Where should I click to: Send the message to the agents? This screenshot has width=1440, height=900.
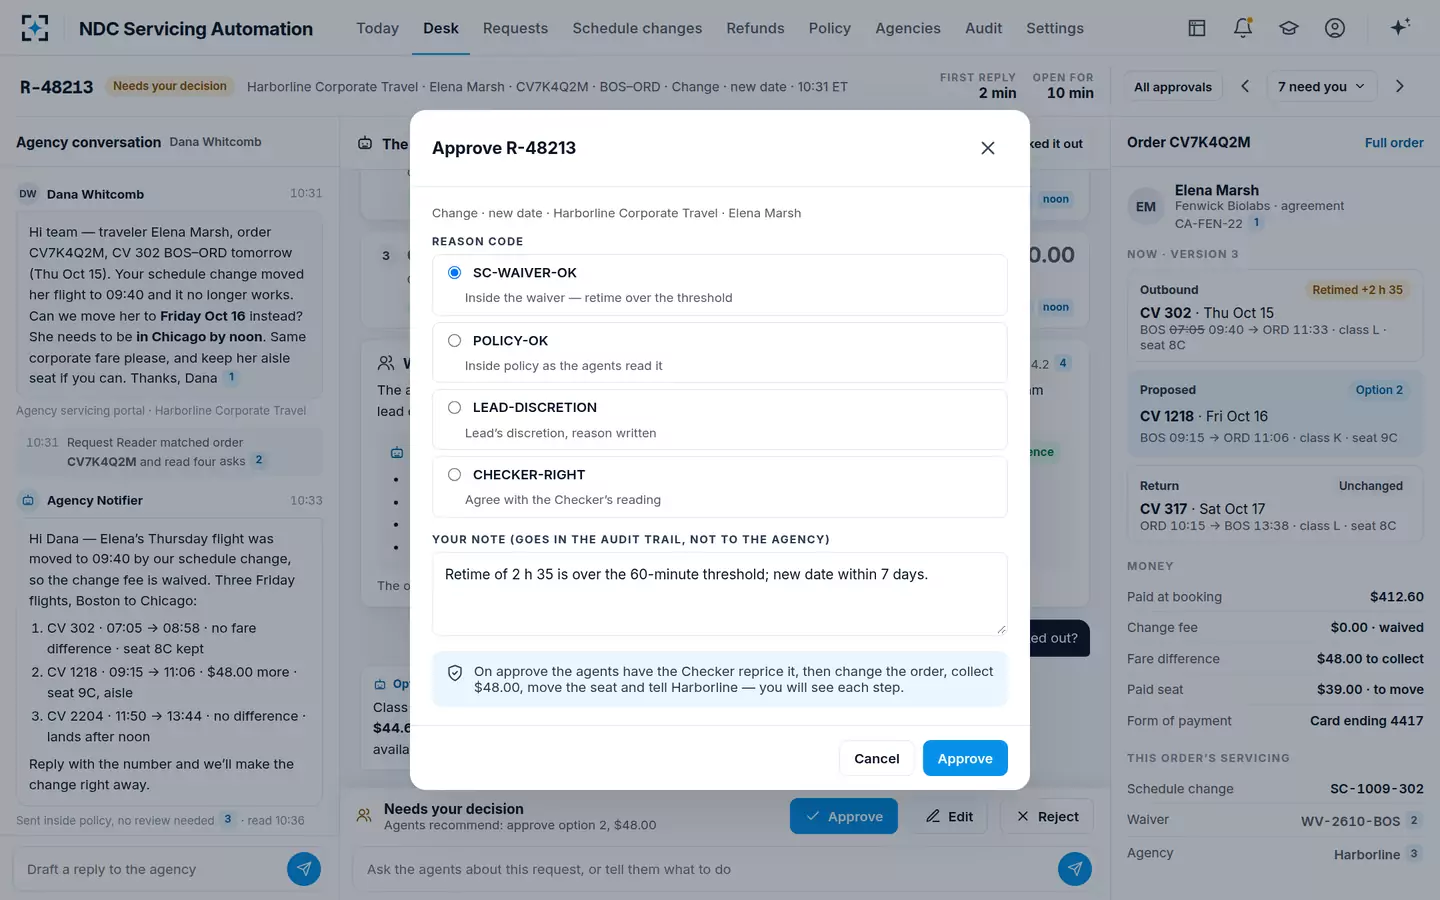pos(1075,869)
